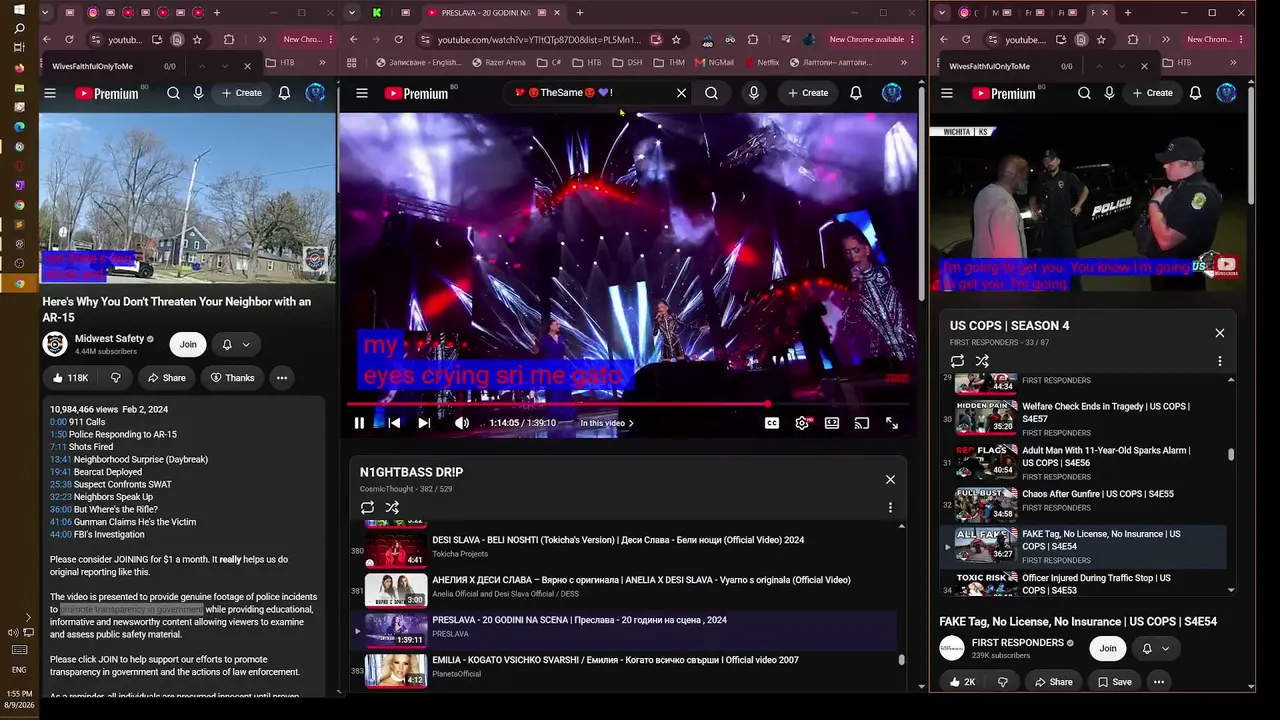Close the US COPS Season 4 playlist panel
1280x720 pixels.
click(x=1219, y=333)
